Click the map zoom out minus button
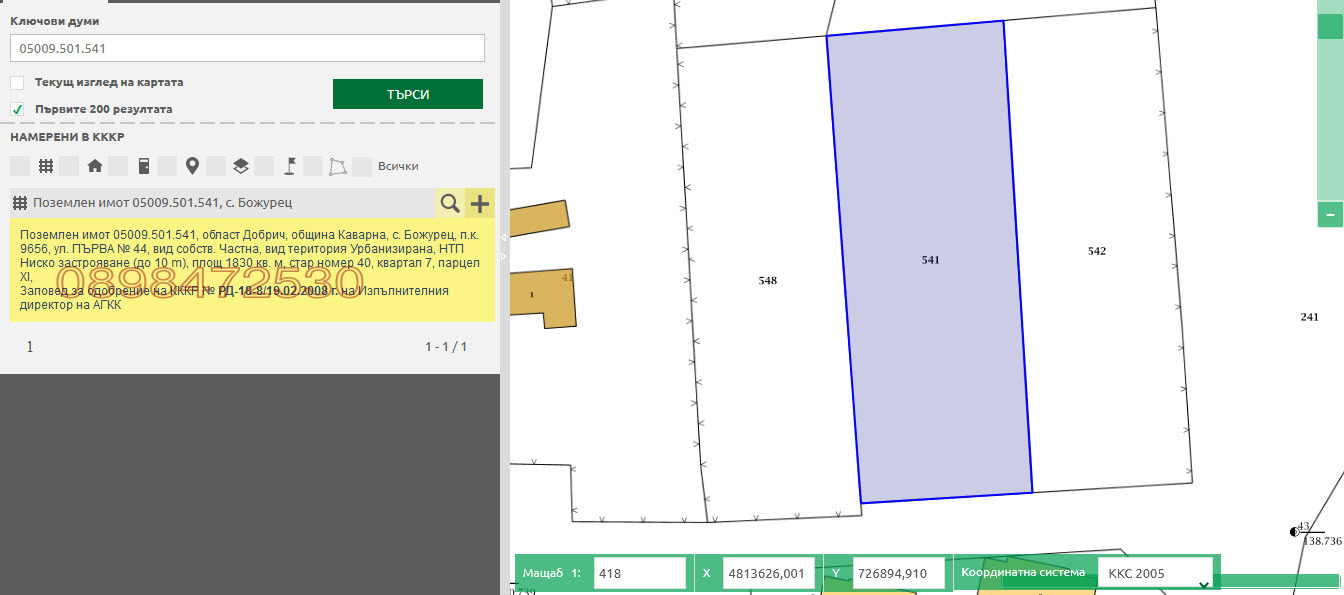Viewport: 1344px width, 595px height. (x=1330, y=214)
